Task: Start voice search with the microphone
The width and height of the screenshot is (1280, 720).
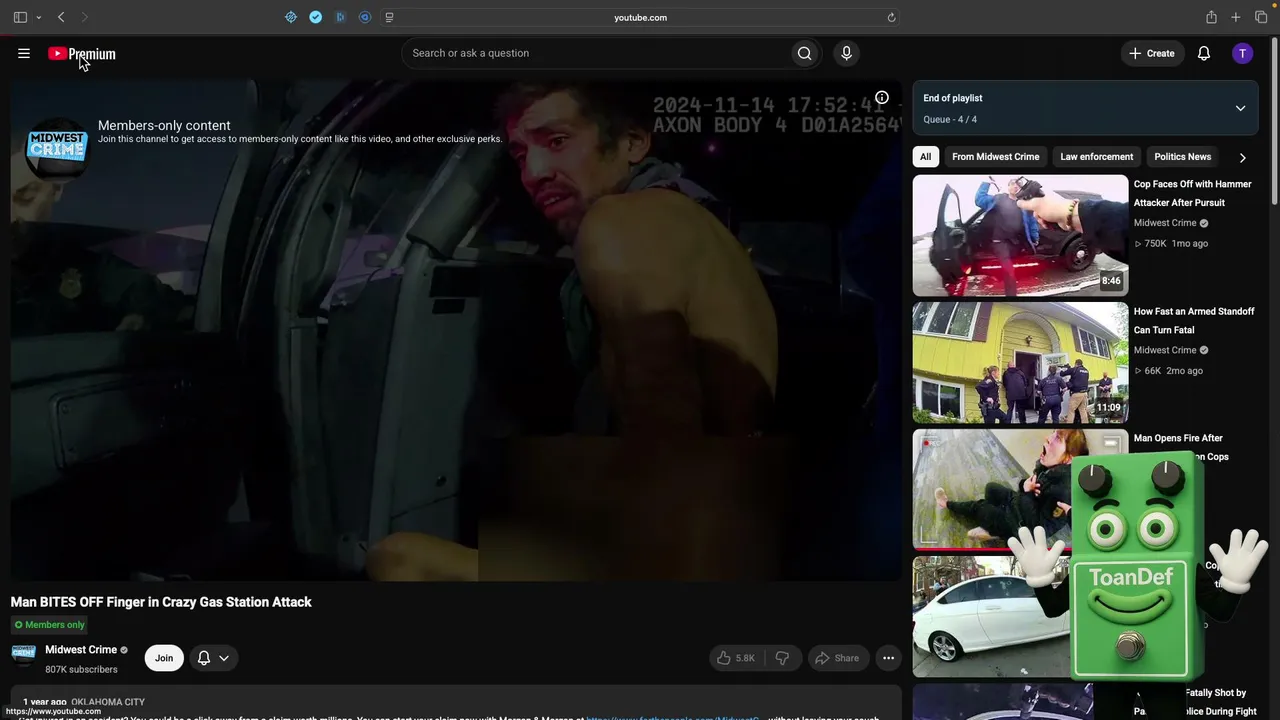Action: [x=846, y=53]
